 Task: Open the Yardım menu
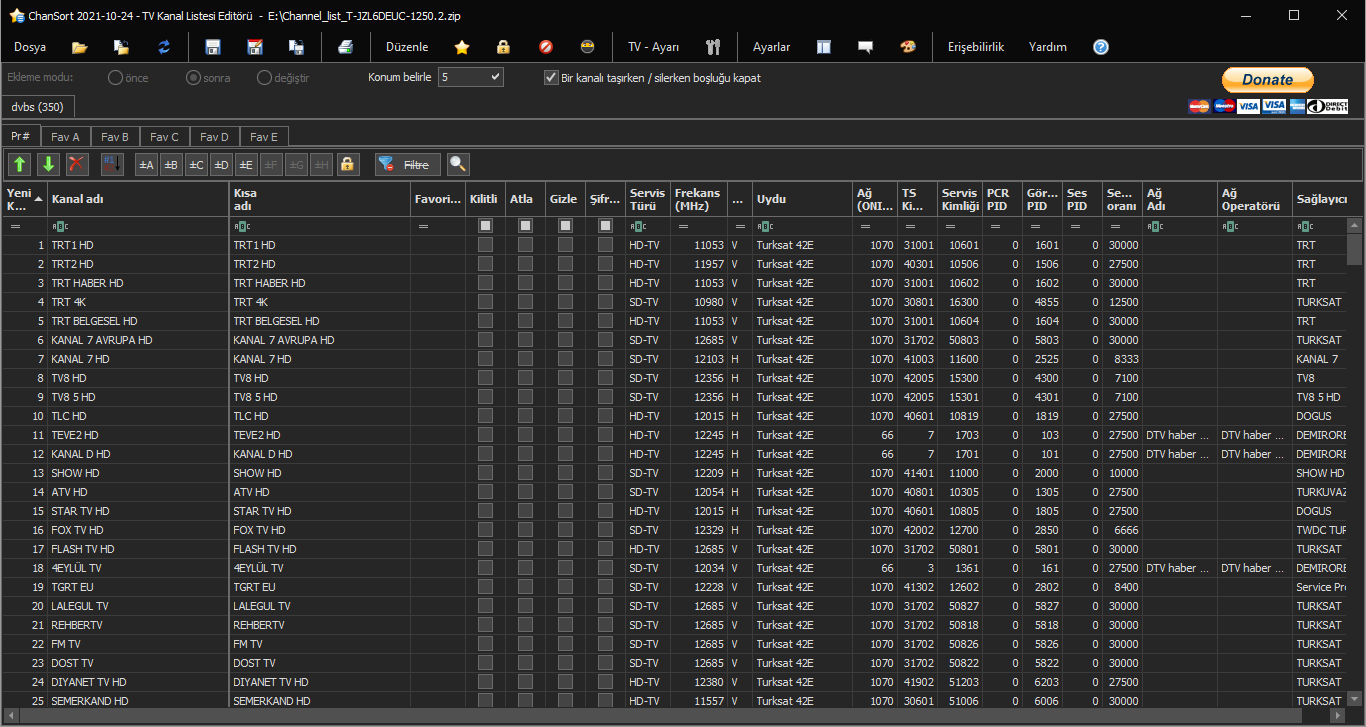point(1048,47)
